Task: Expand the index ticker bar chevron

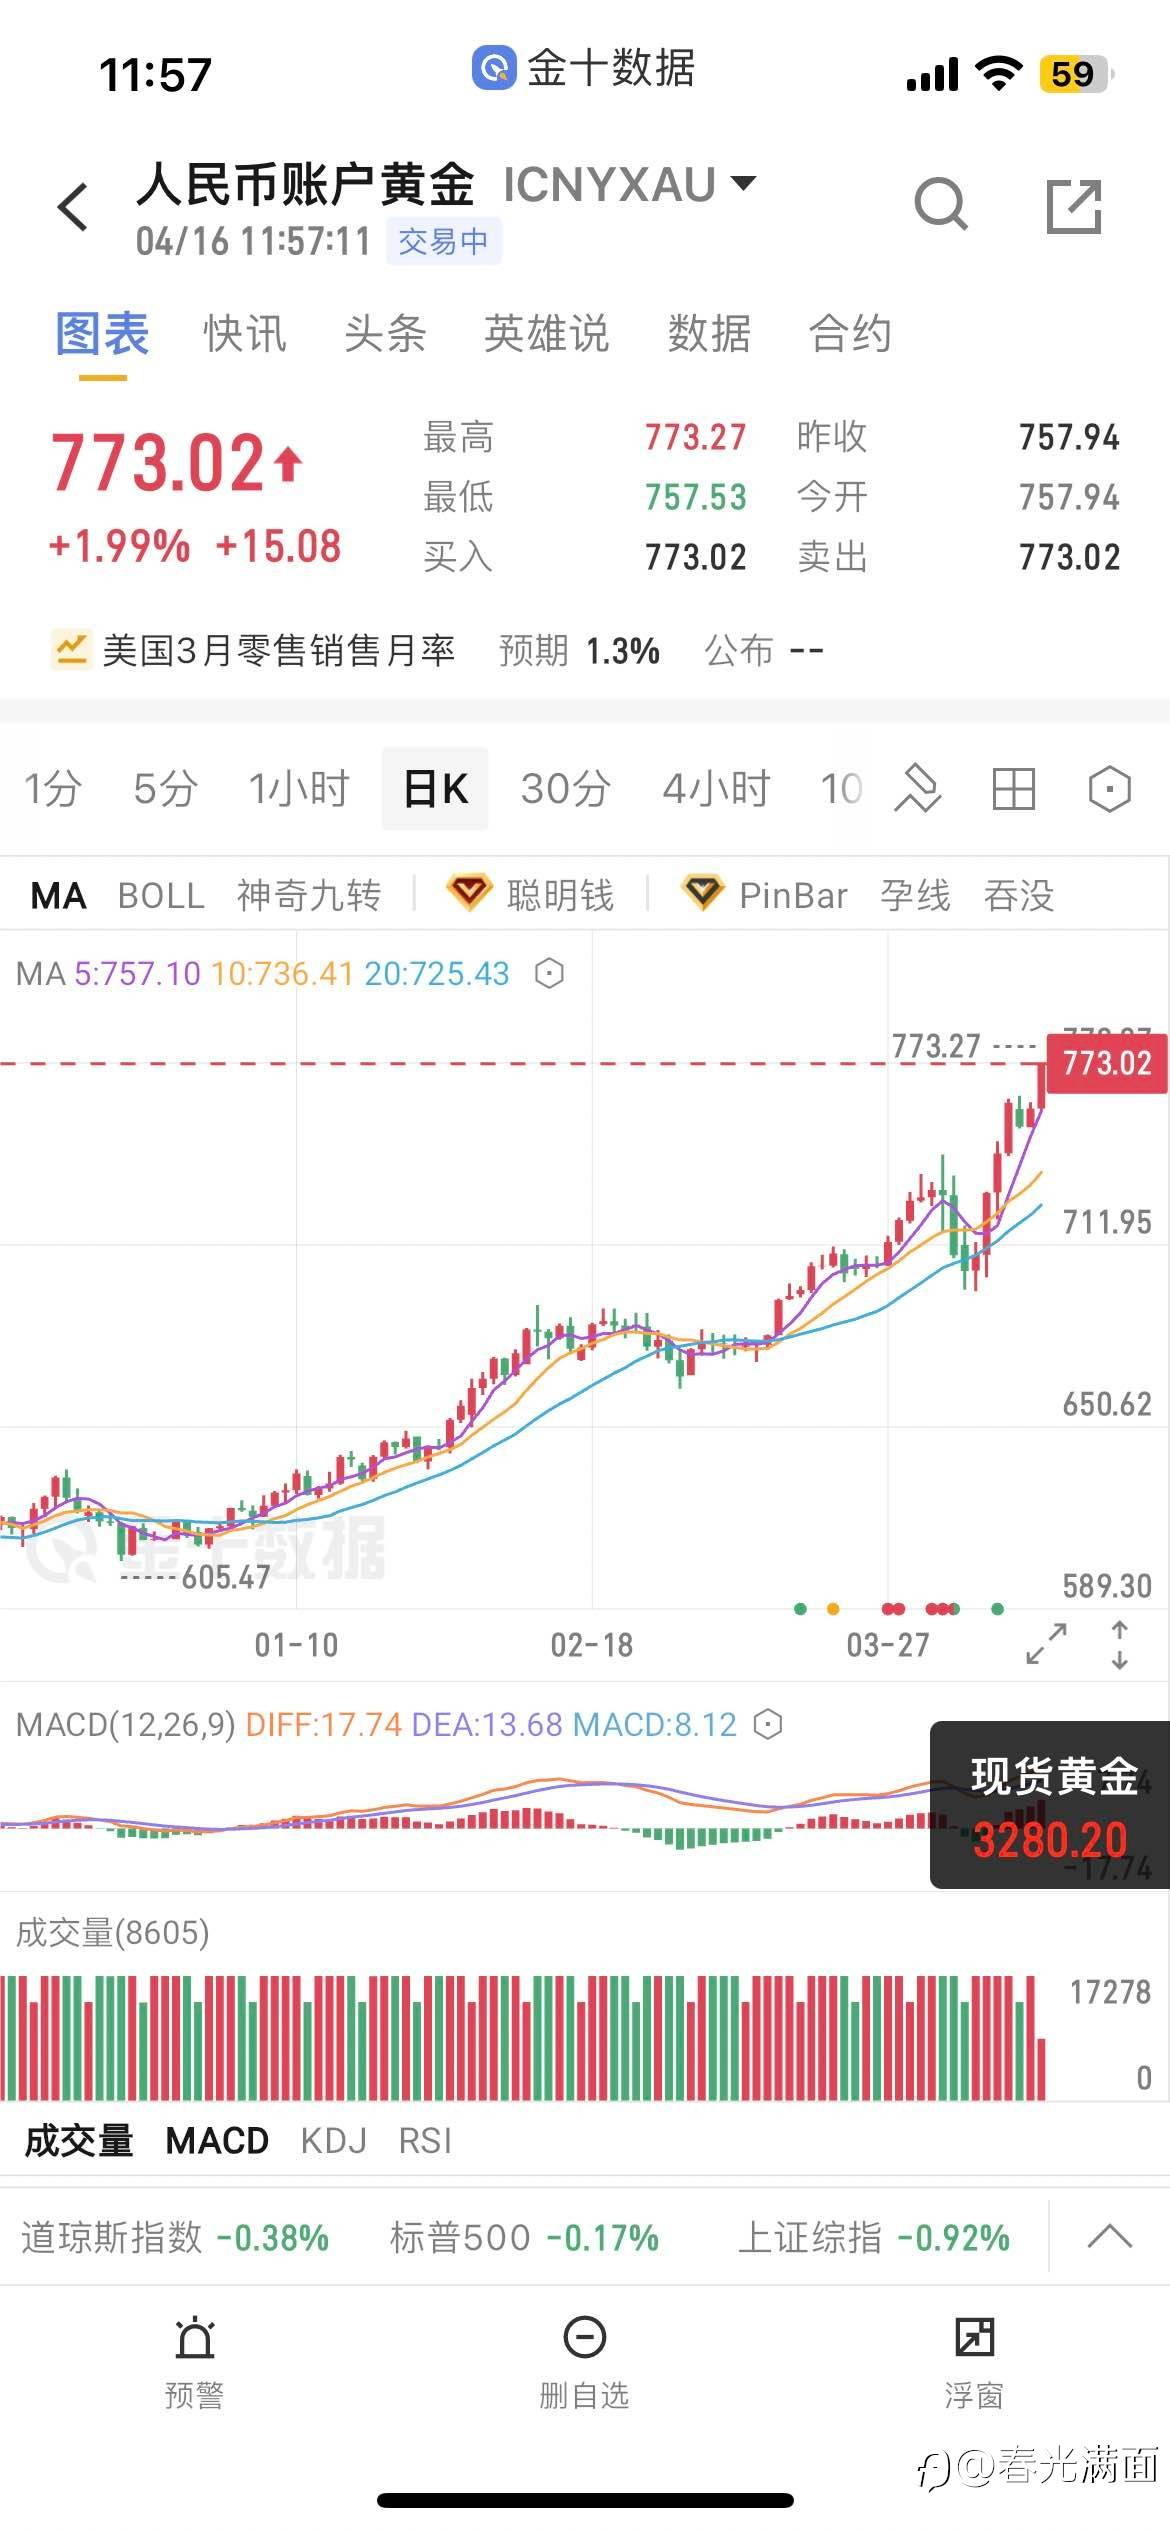Action: [x=1109, y=2236]
